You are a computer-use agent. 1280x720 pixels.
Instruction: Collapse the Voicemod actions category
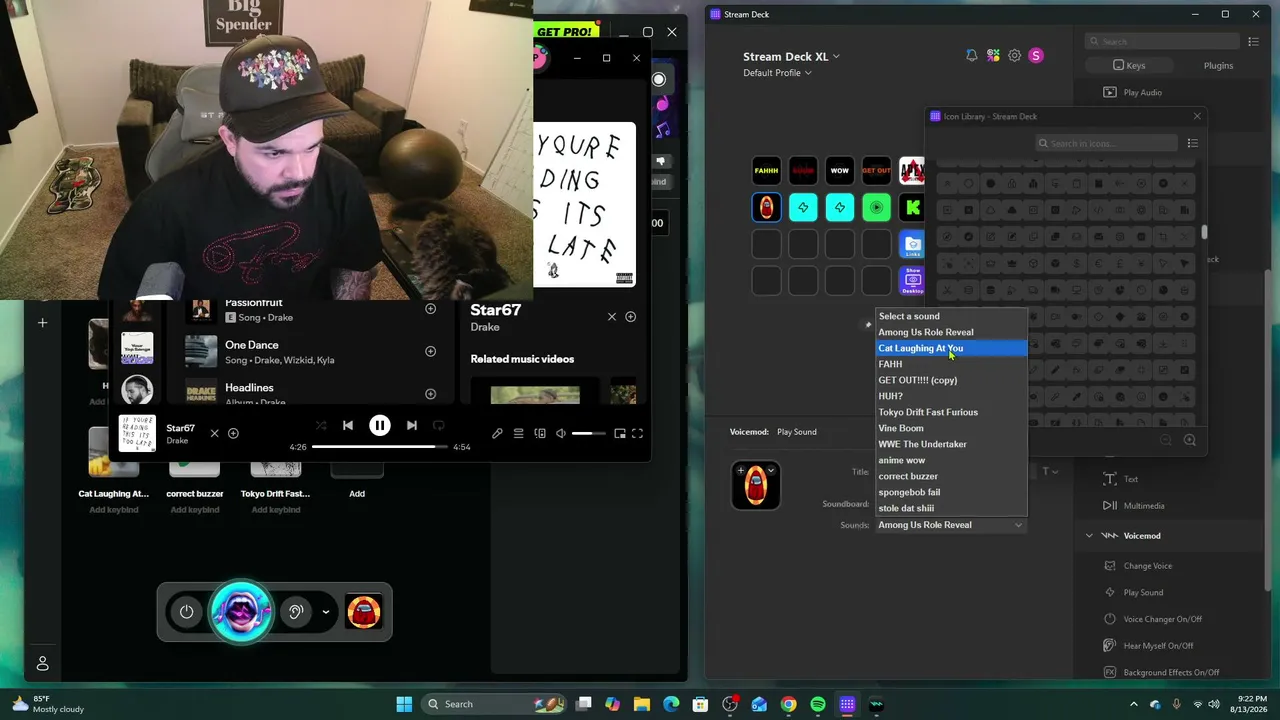point(1089,536)
